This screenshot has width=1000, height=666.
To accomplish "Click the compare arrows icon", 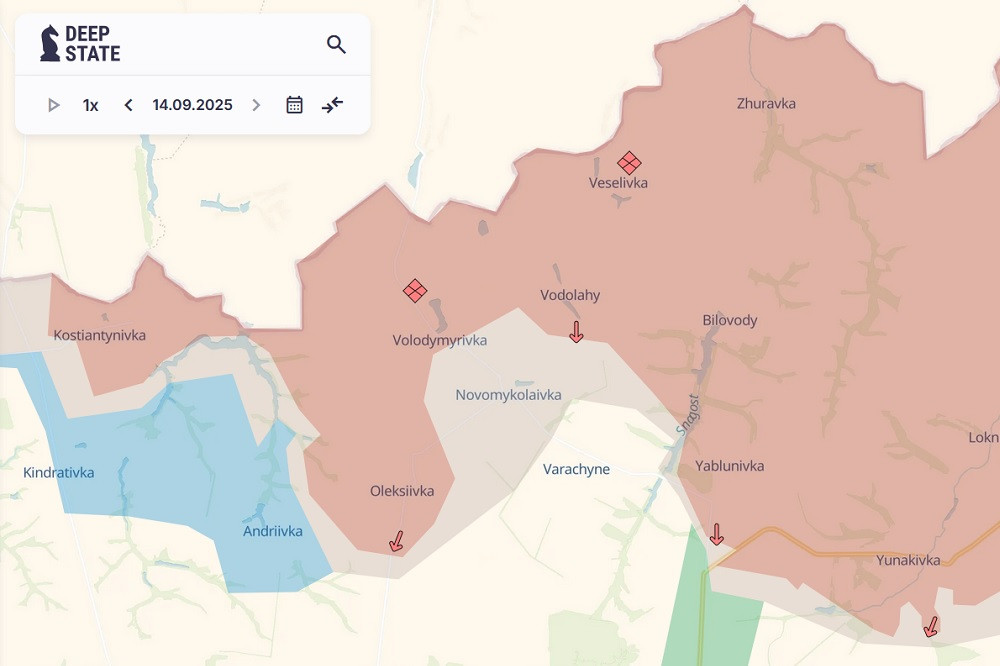I will [x=332, y=105].
